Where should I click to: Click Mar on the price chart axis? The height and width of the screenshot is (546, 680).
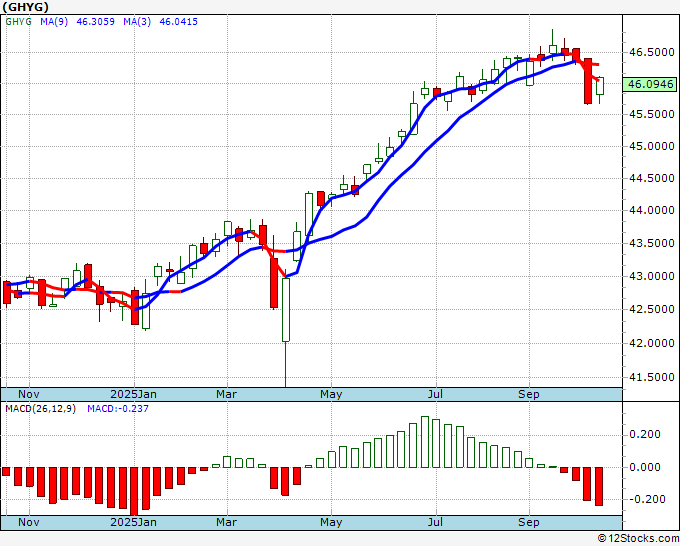click(x=226, y=394)
